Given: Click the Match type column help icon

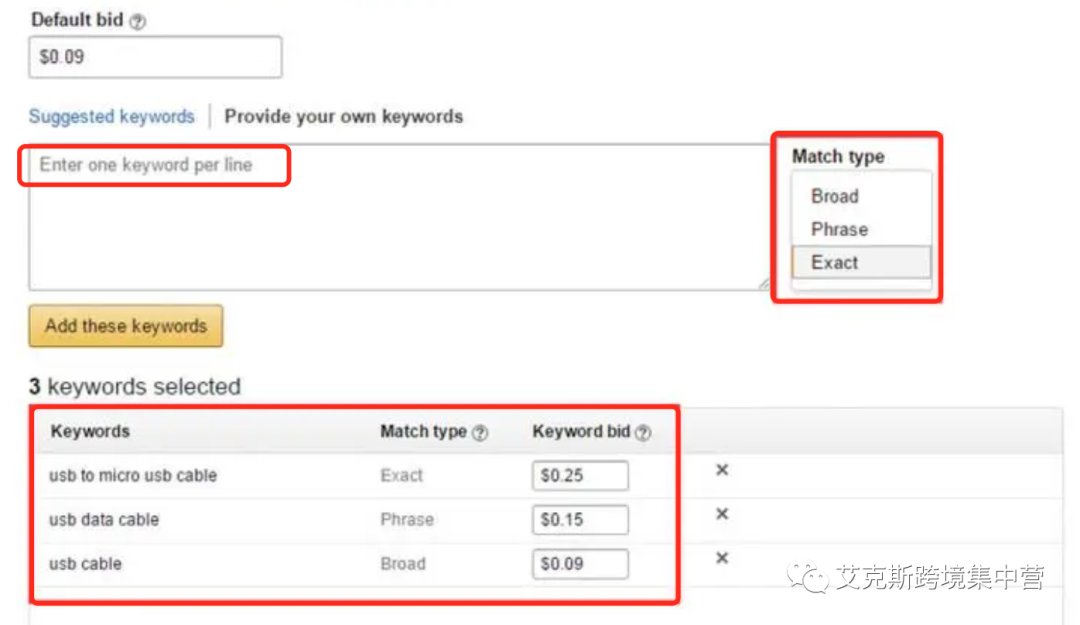Looking at the screenshot, I should 480,433.
